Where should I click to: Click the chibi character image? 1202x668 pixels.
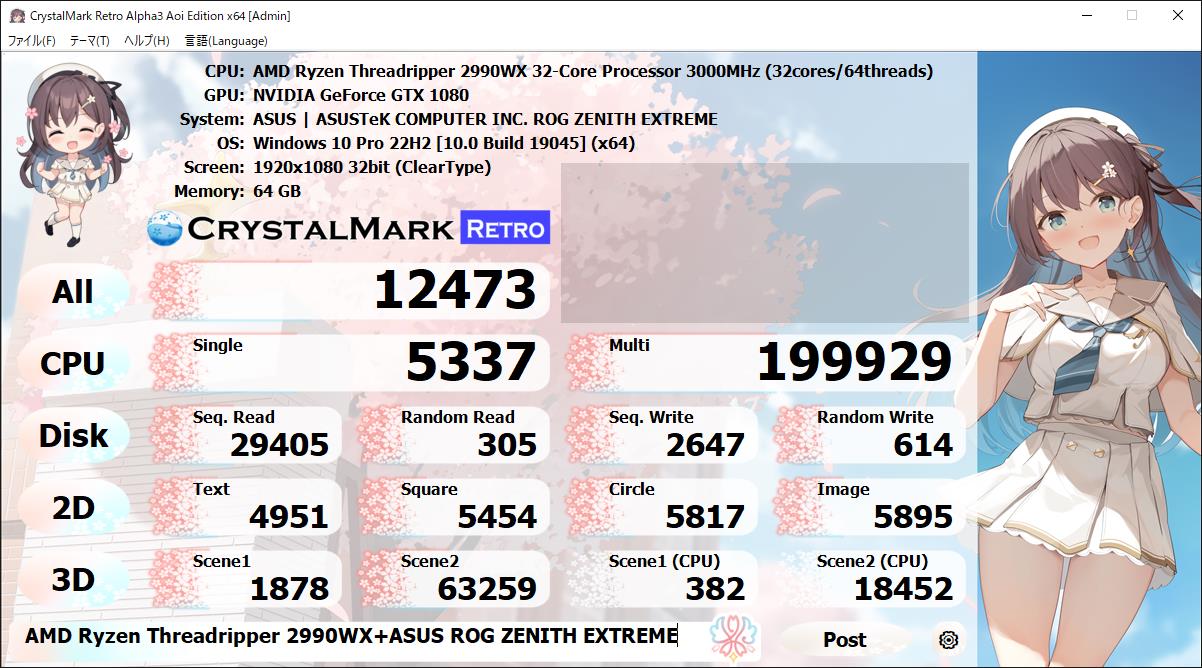[x=74, y=154]
